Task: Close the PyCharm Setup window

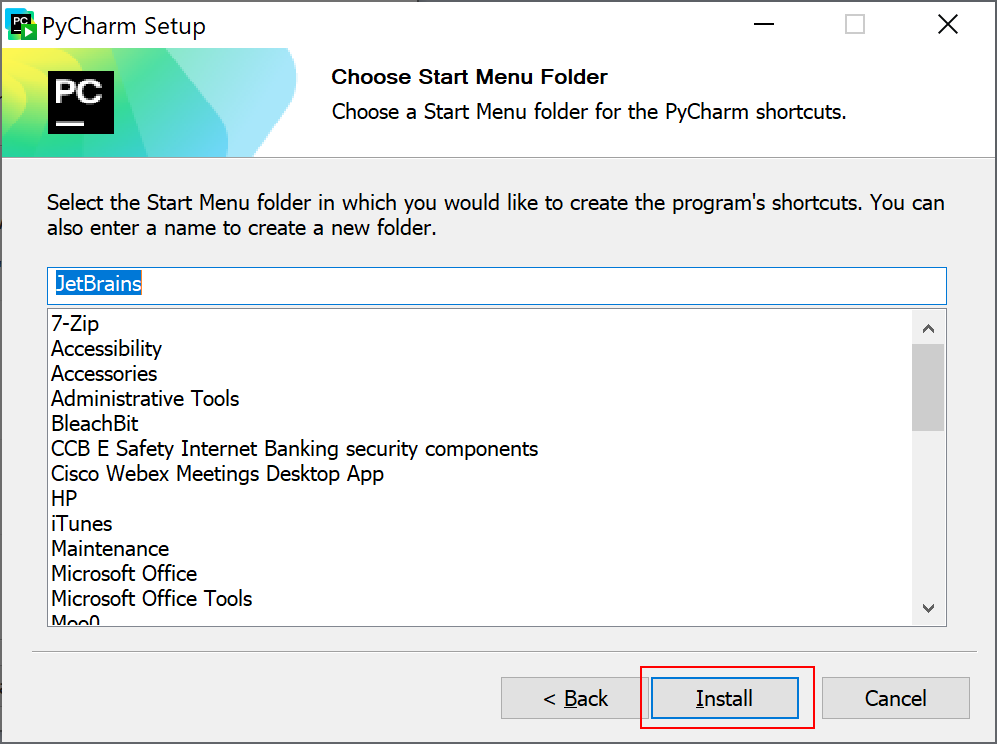Action: point(947,25)
